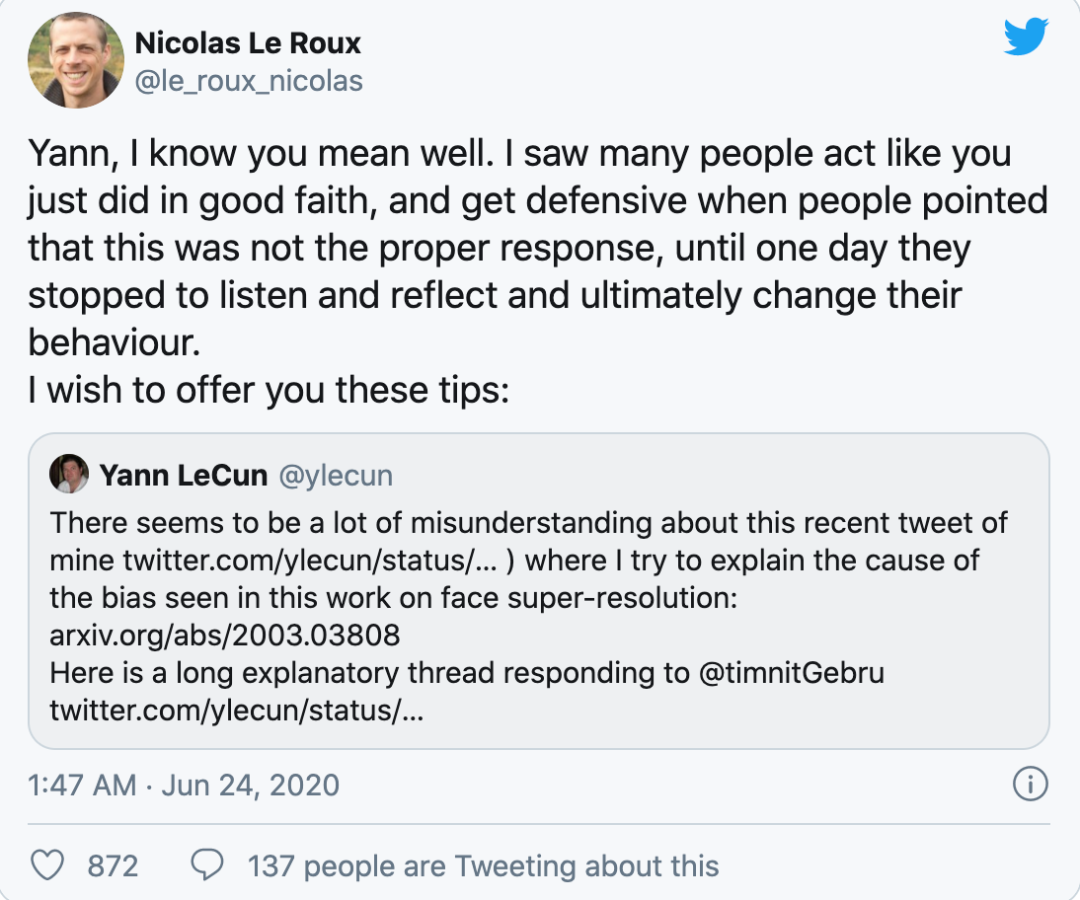Image resolution: width=1080 pixels, height=900 pixels.
Task: Open Nicolas Le Roux's profile photo
Action: tap(75, 61)
